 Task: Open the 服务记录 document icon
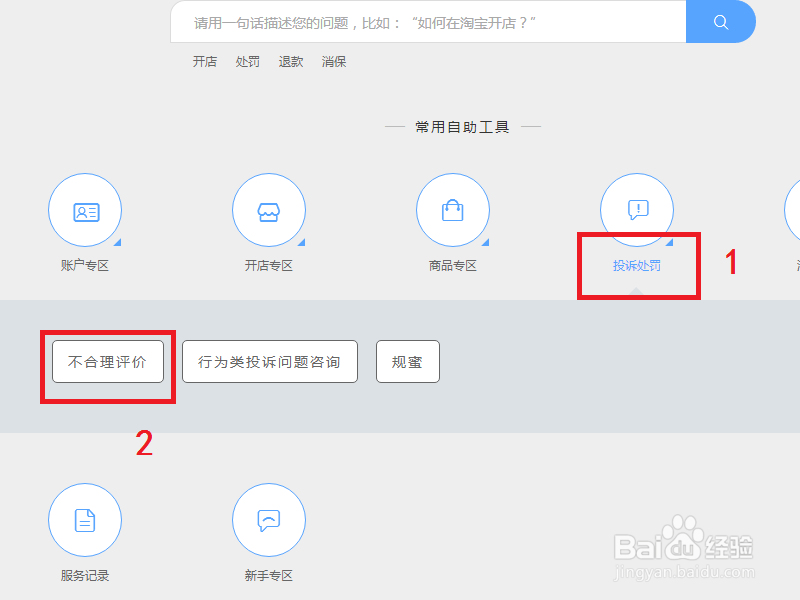[85, 520]
